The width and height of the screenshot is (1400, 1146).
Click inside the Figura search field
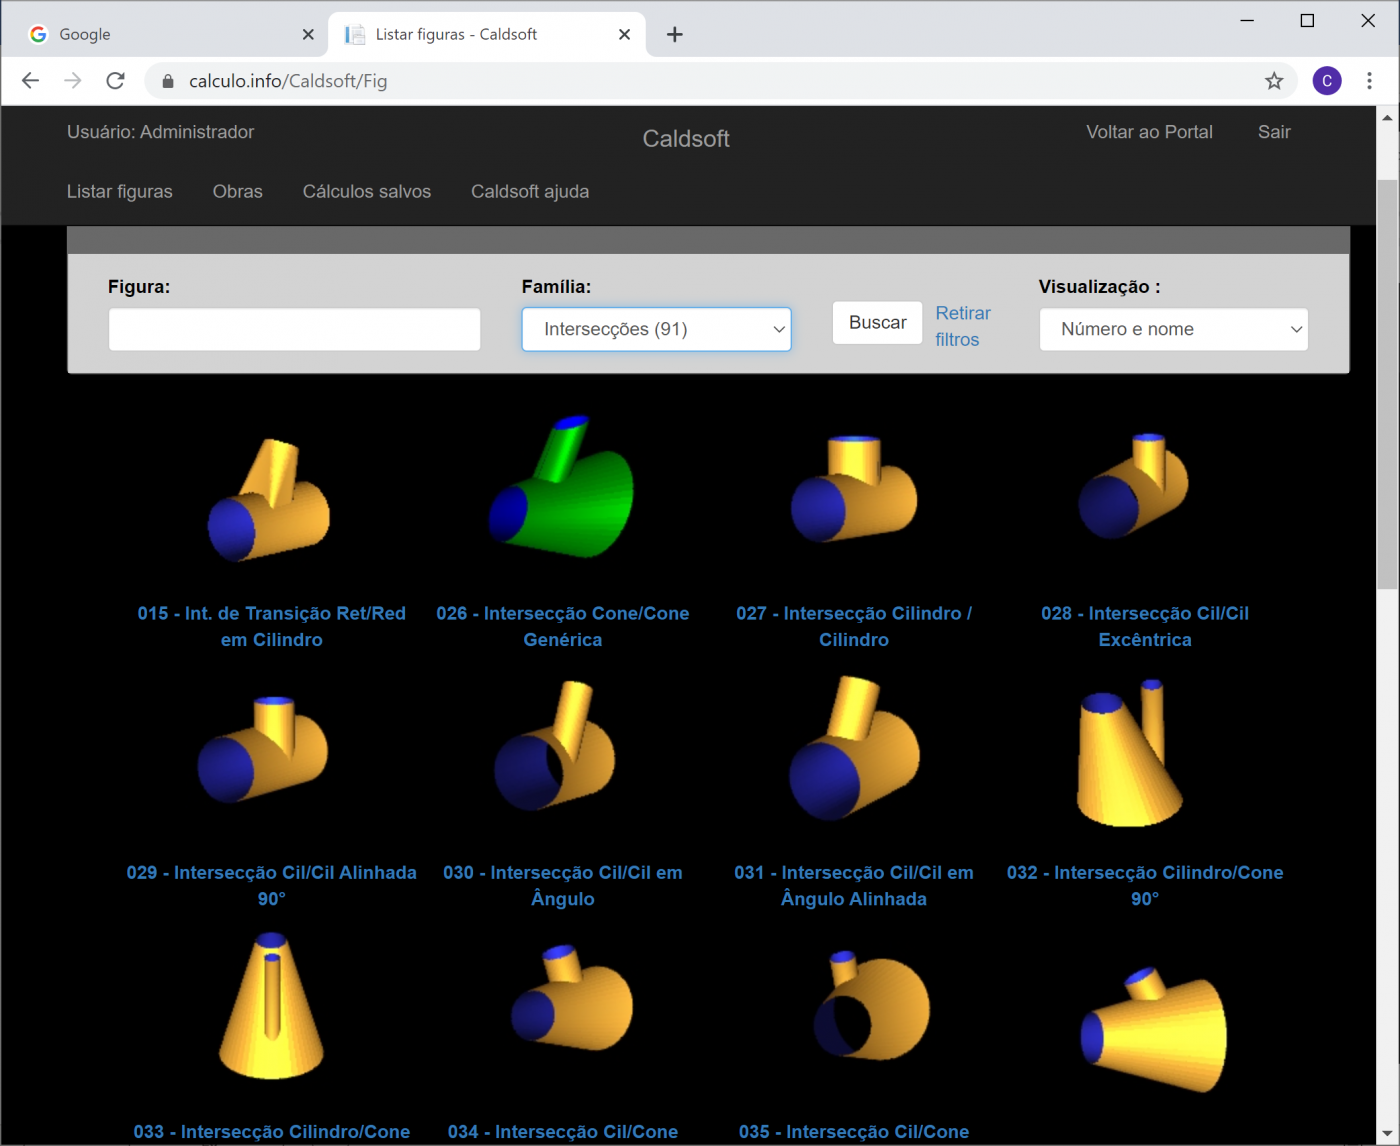coord(294,329)
